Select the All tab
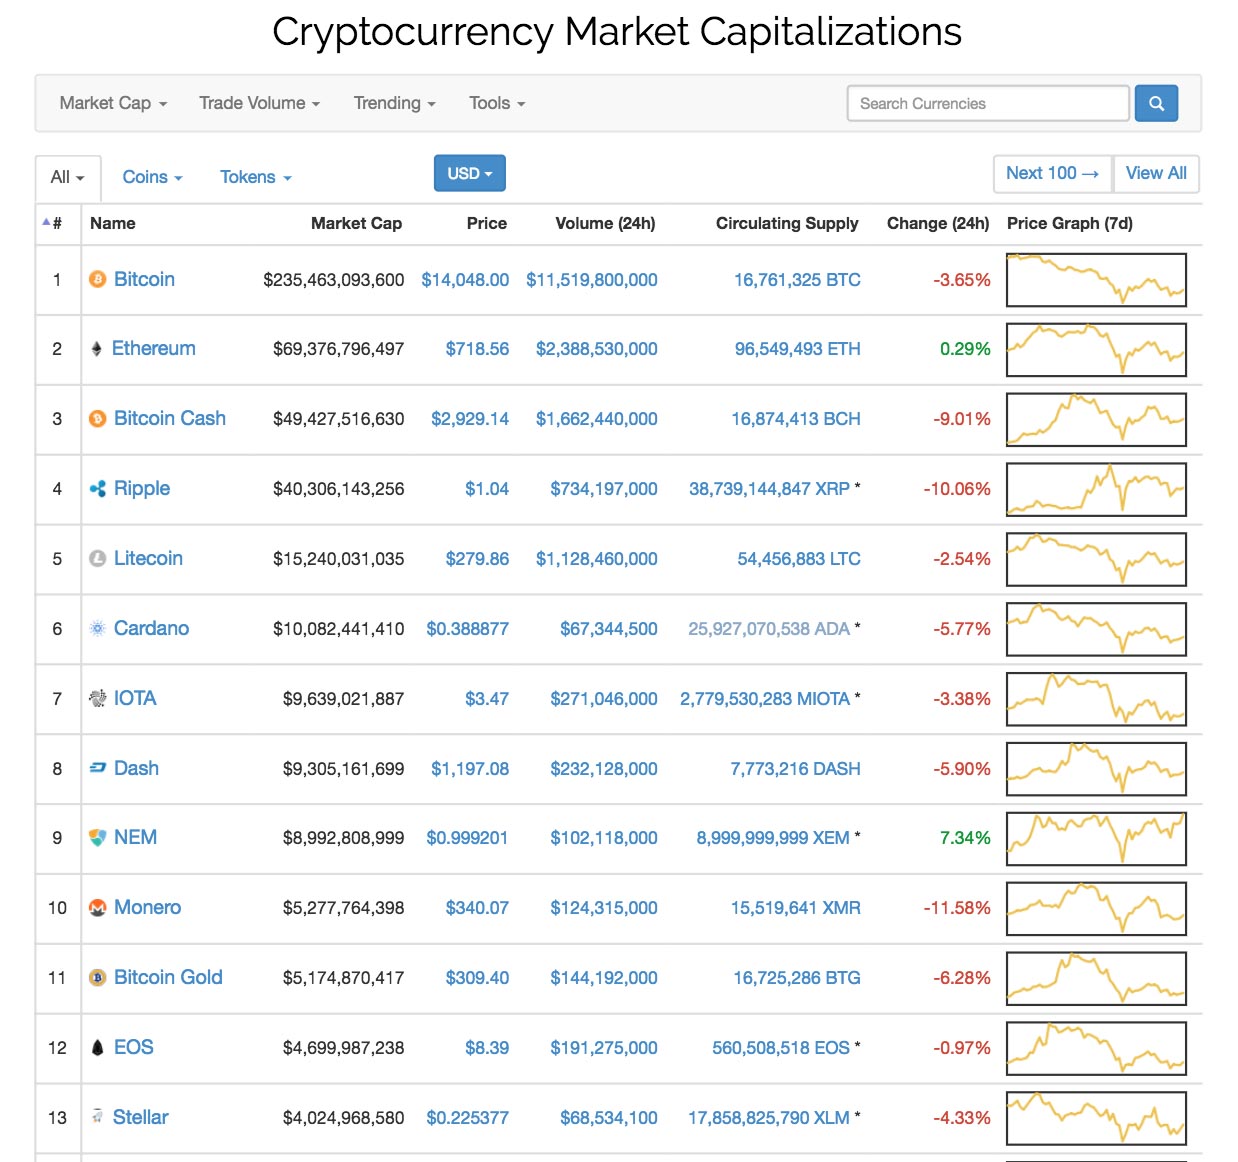1238x1162 pixels. 68,177
